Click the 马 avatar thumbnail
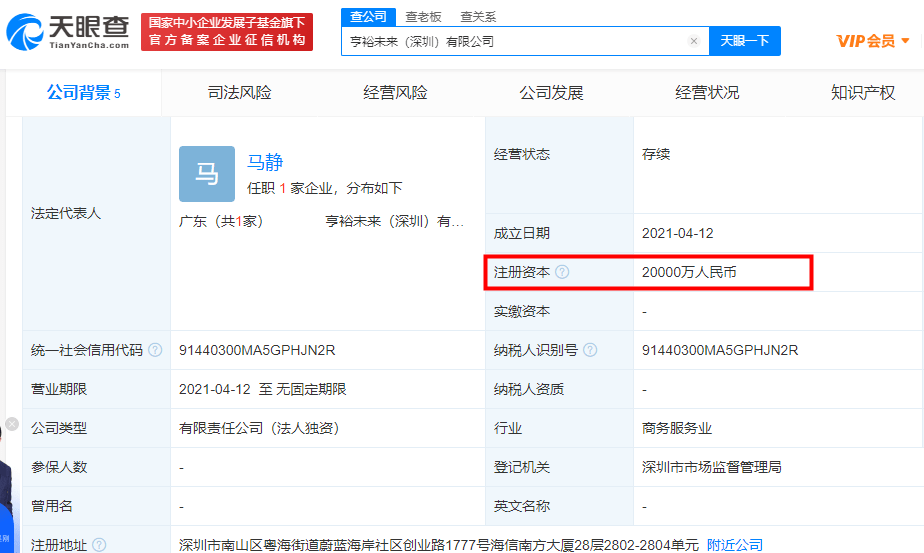The width and height of the screenshot is (924, 553). click(x=207, y=174)
